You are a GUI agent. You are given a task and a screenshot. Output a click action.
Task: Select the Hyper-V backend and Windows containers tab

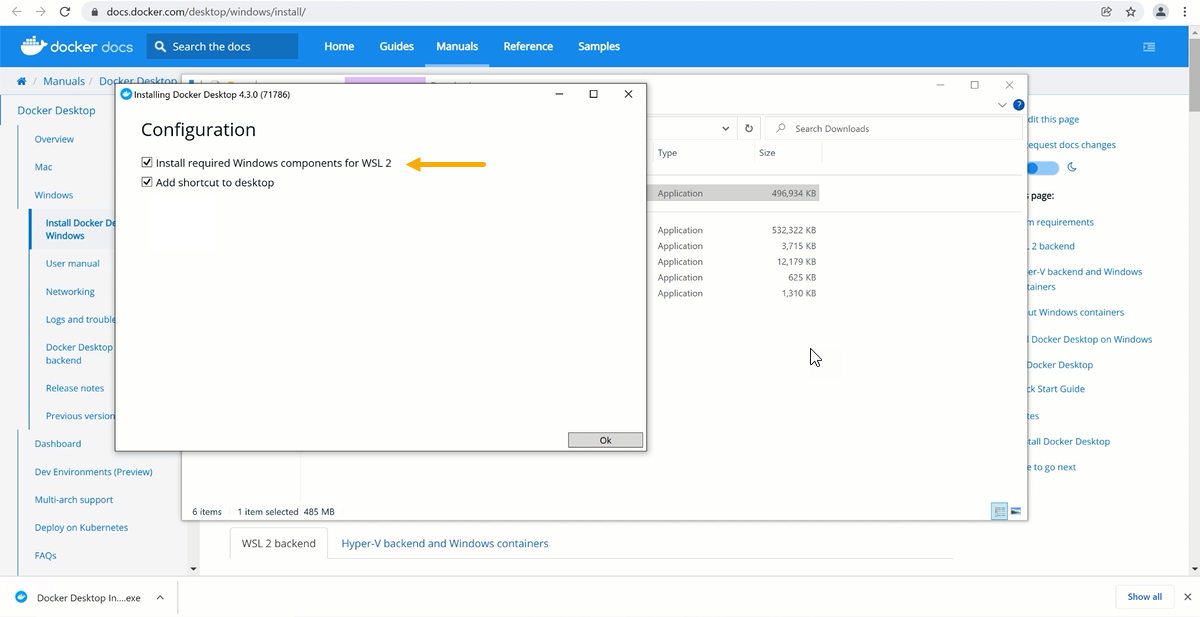[x=444, y=543]
